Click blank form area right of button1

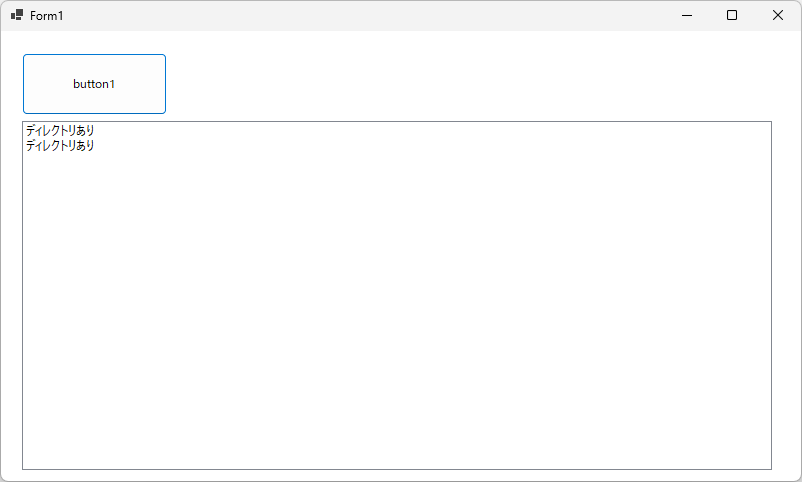(x=450, y=84)
